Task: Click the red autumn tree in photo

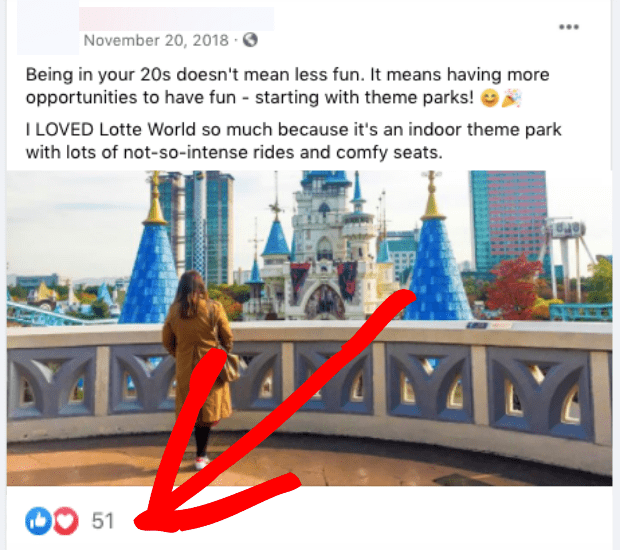Action: point(513,287)
